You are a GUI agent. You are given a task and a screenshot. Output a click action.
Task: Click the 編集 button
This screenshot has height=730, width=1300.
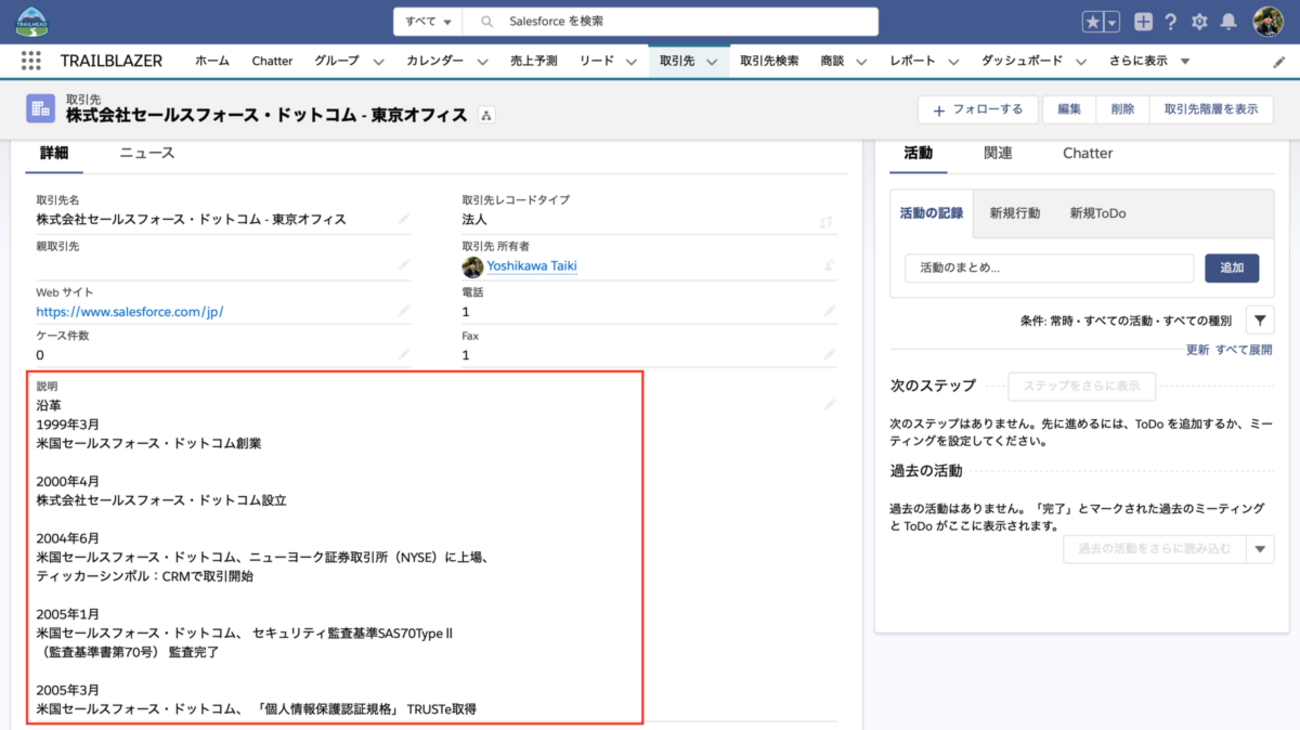pyautogui.click(x=1069, y=109)
